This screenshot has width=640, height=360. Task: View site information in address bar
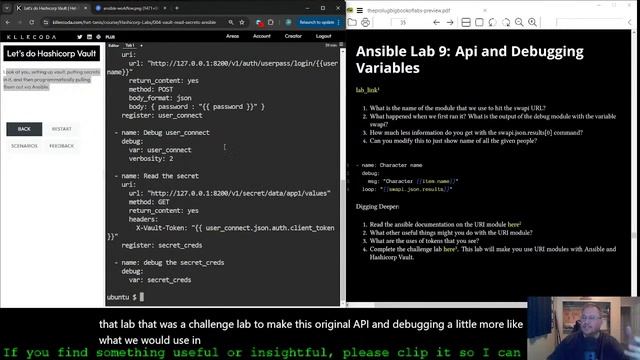pyautogui.click(x=46, y=22)
